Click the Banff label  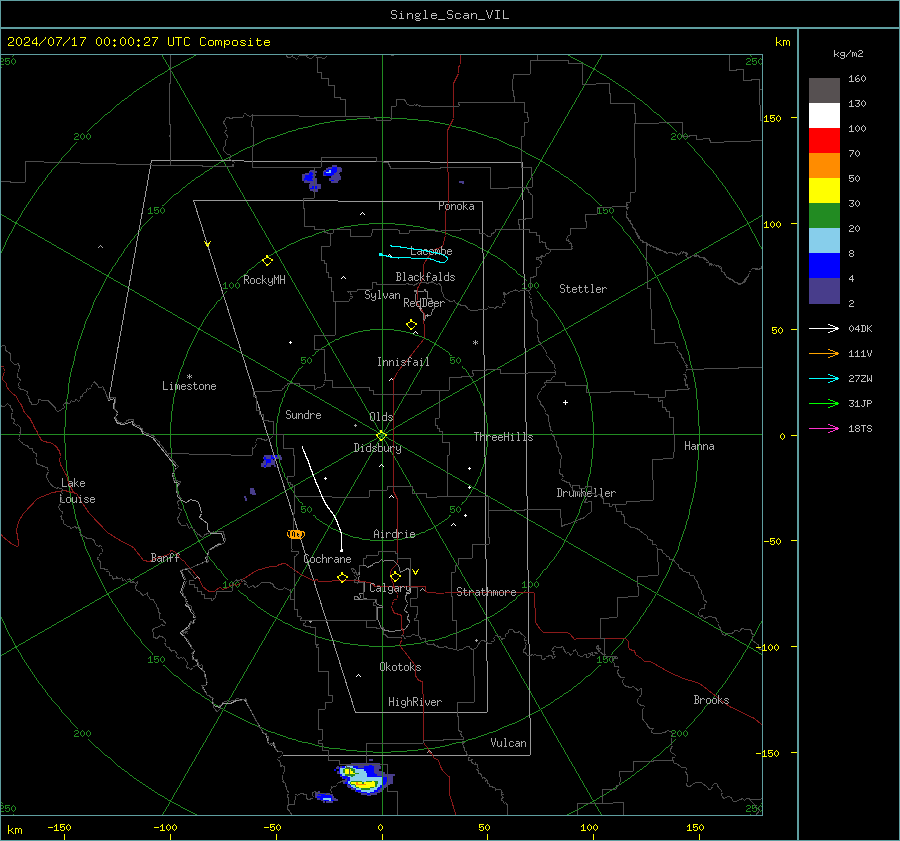tap(165, 557)
